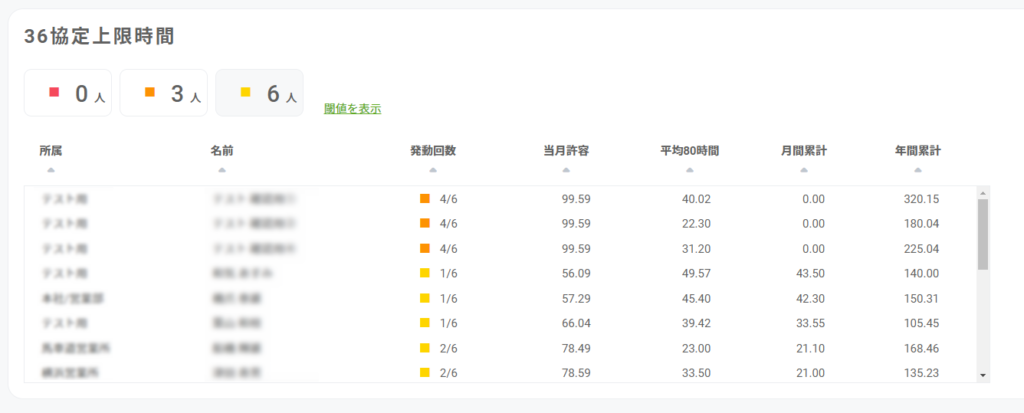This screenshot has height=413, width=1024.
Task: Click the 43.50 月間累計 cell
Action: click(809, 273)
